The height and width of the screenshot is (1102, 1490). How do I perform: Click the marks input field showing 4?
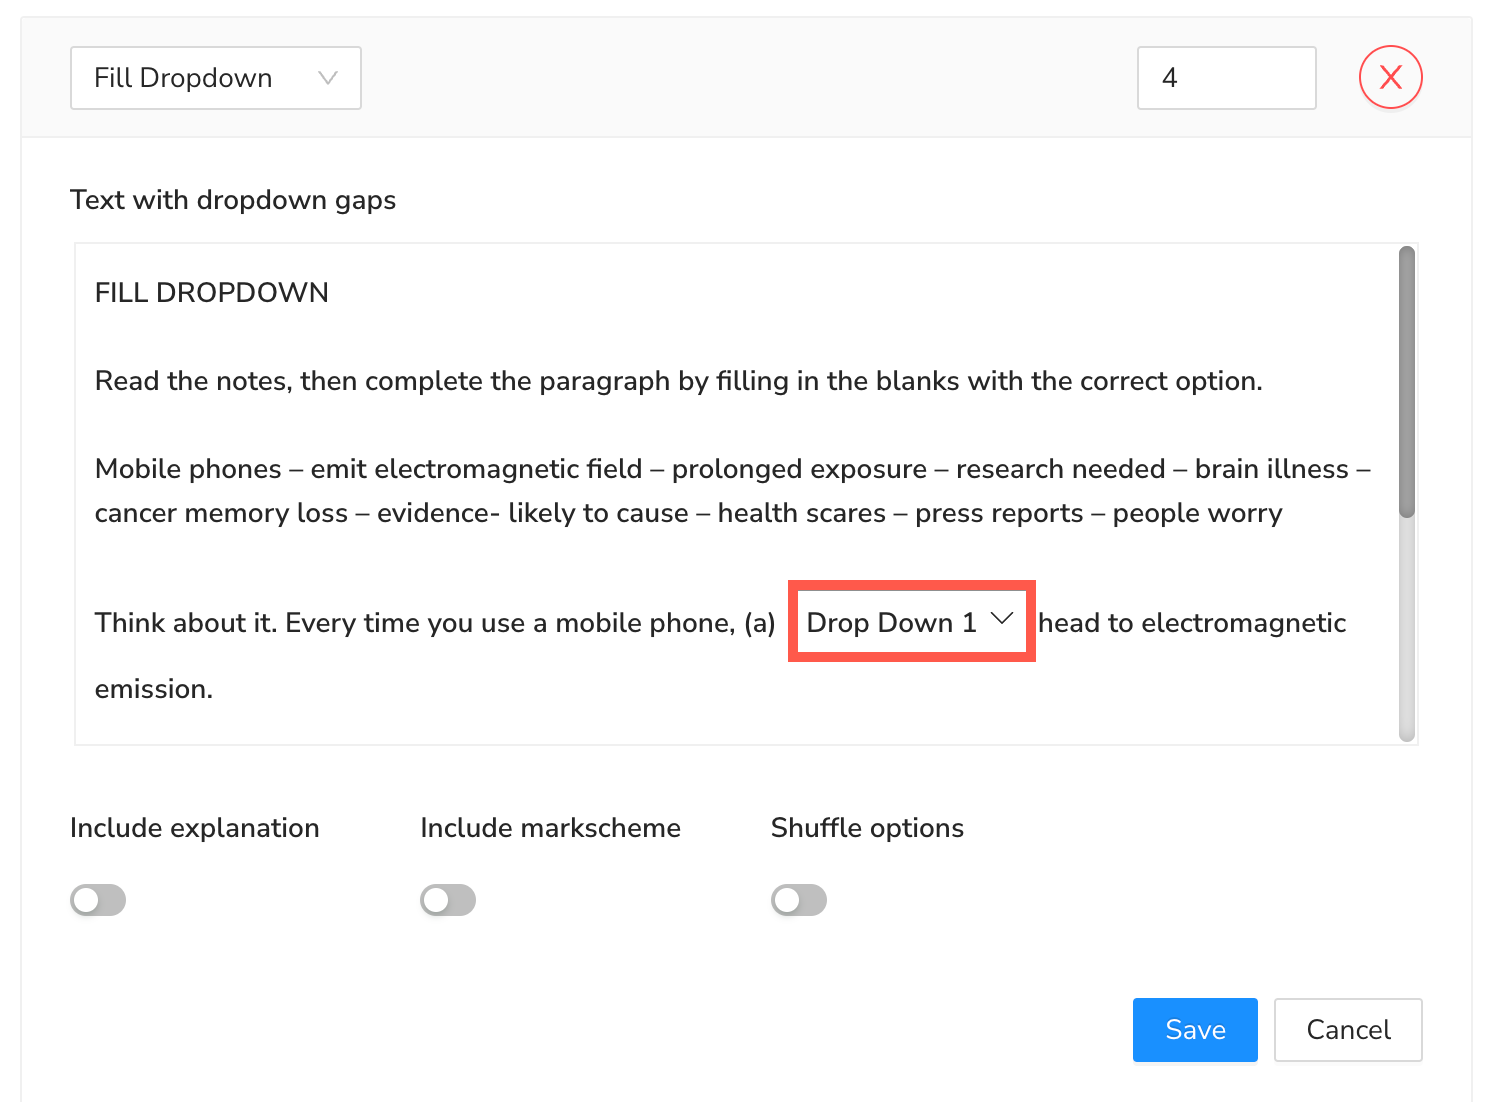(x=1226, y=78)
